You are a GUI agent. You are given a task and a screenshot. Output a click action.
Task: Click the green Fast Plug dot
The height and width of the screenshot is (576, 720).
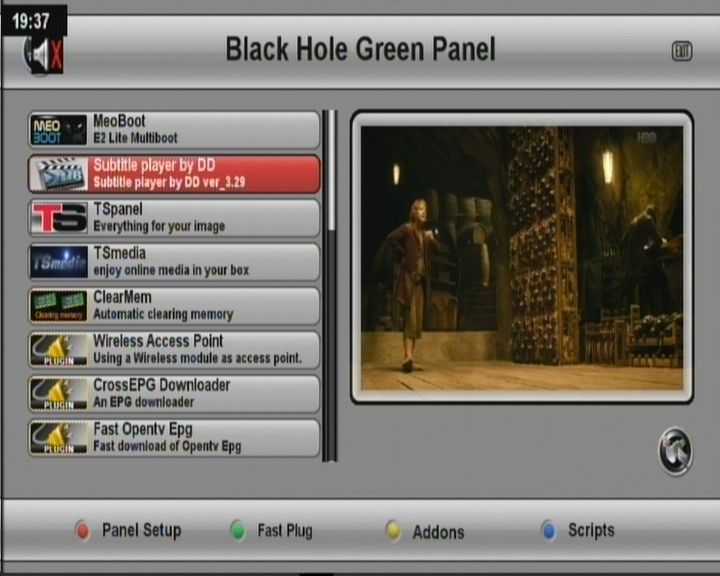238,531
